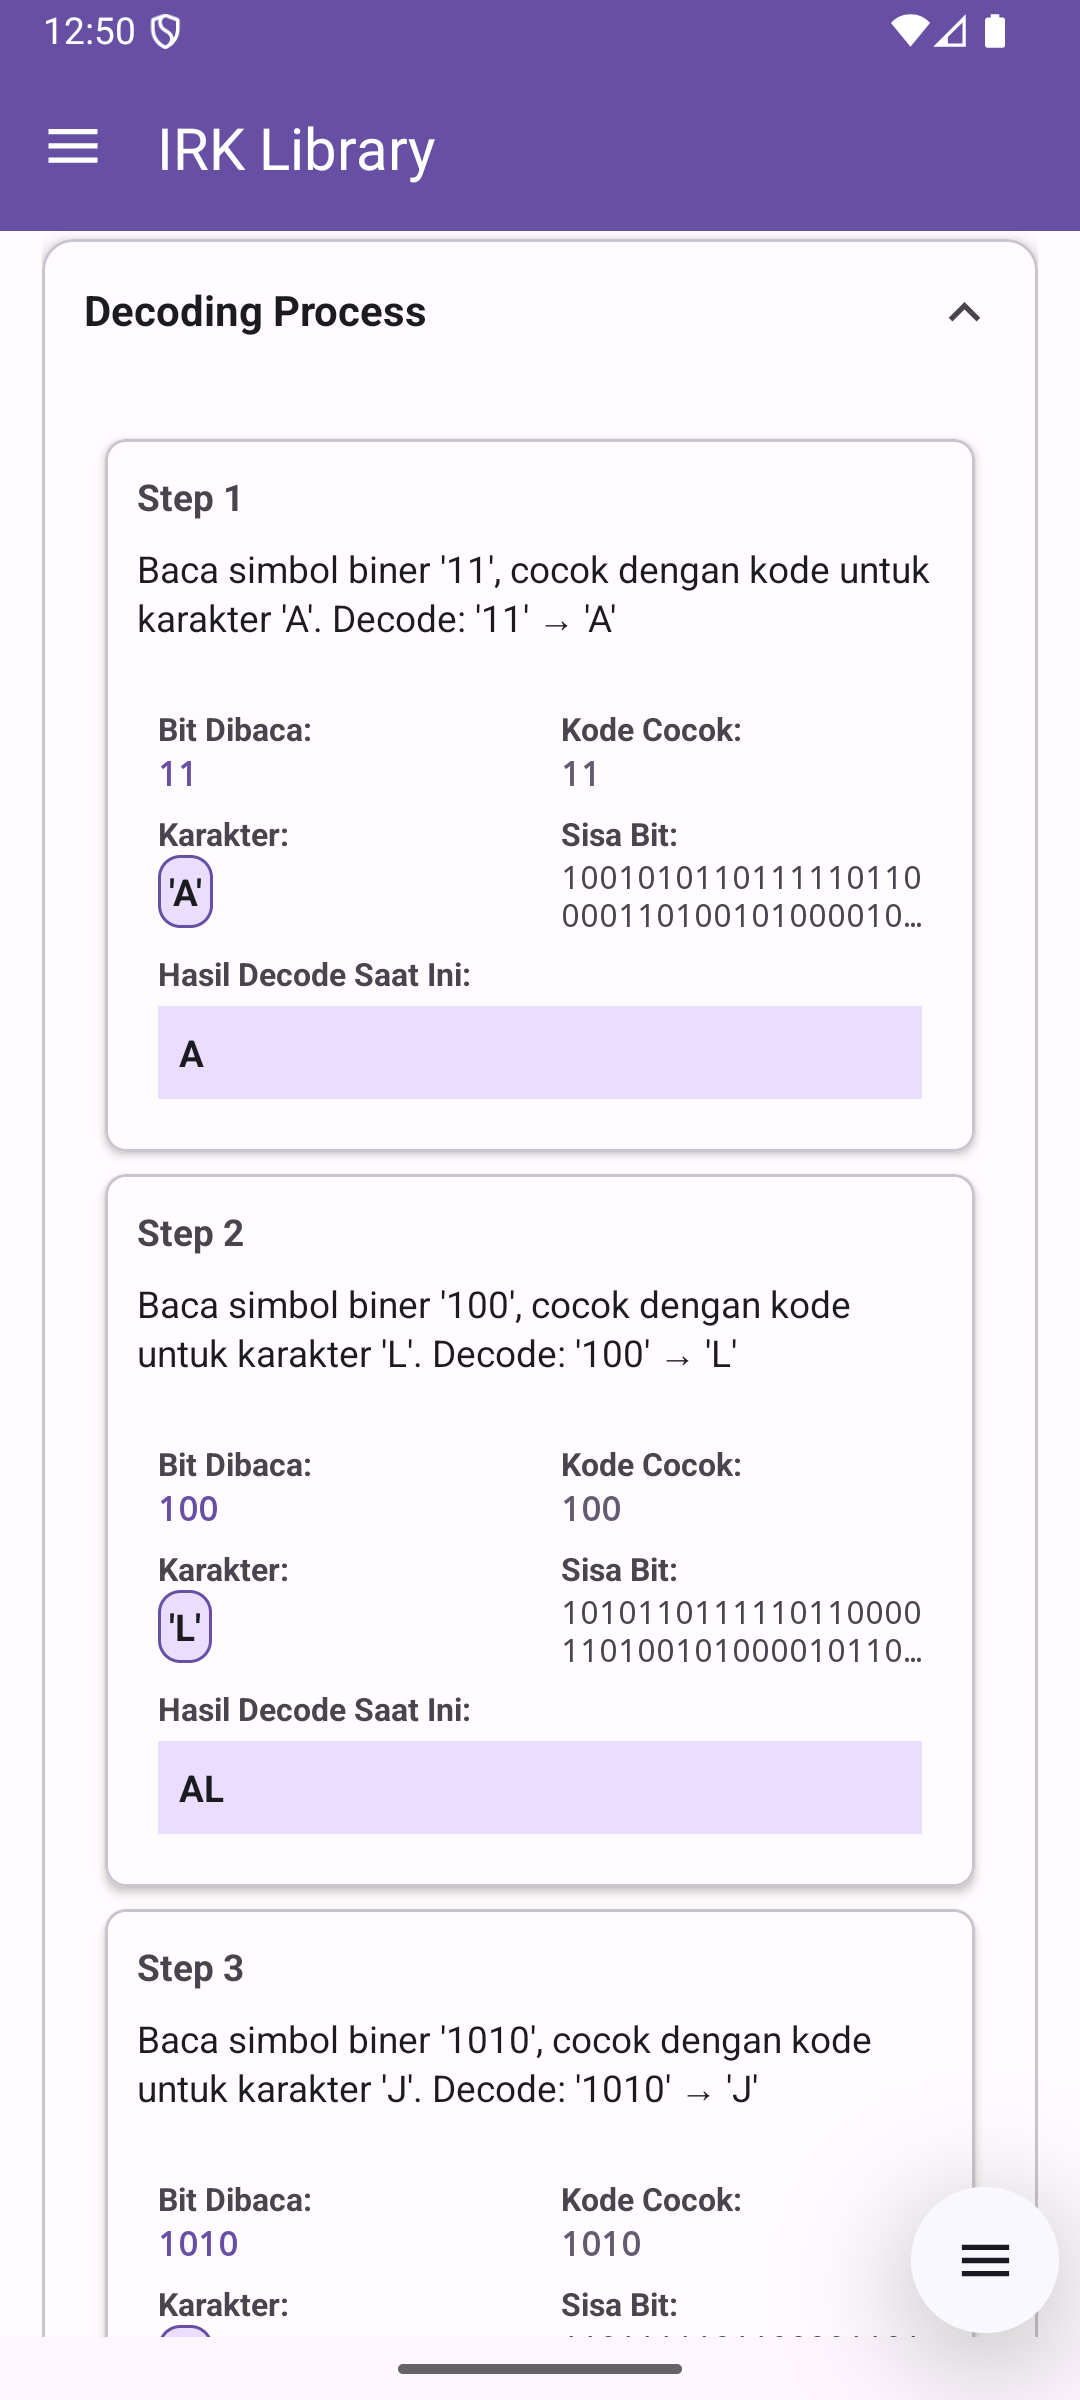The image size is (1080, 2400).
Task: Click the Decoding Process header title
Action: pos(255,312)
